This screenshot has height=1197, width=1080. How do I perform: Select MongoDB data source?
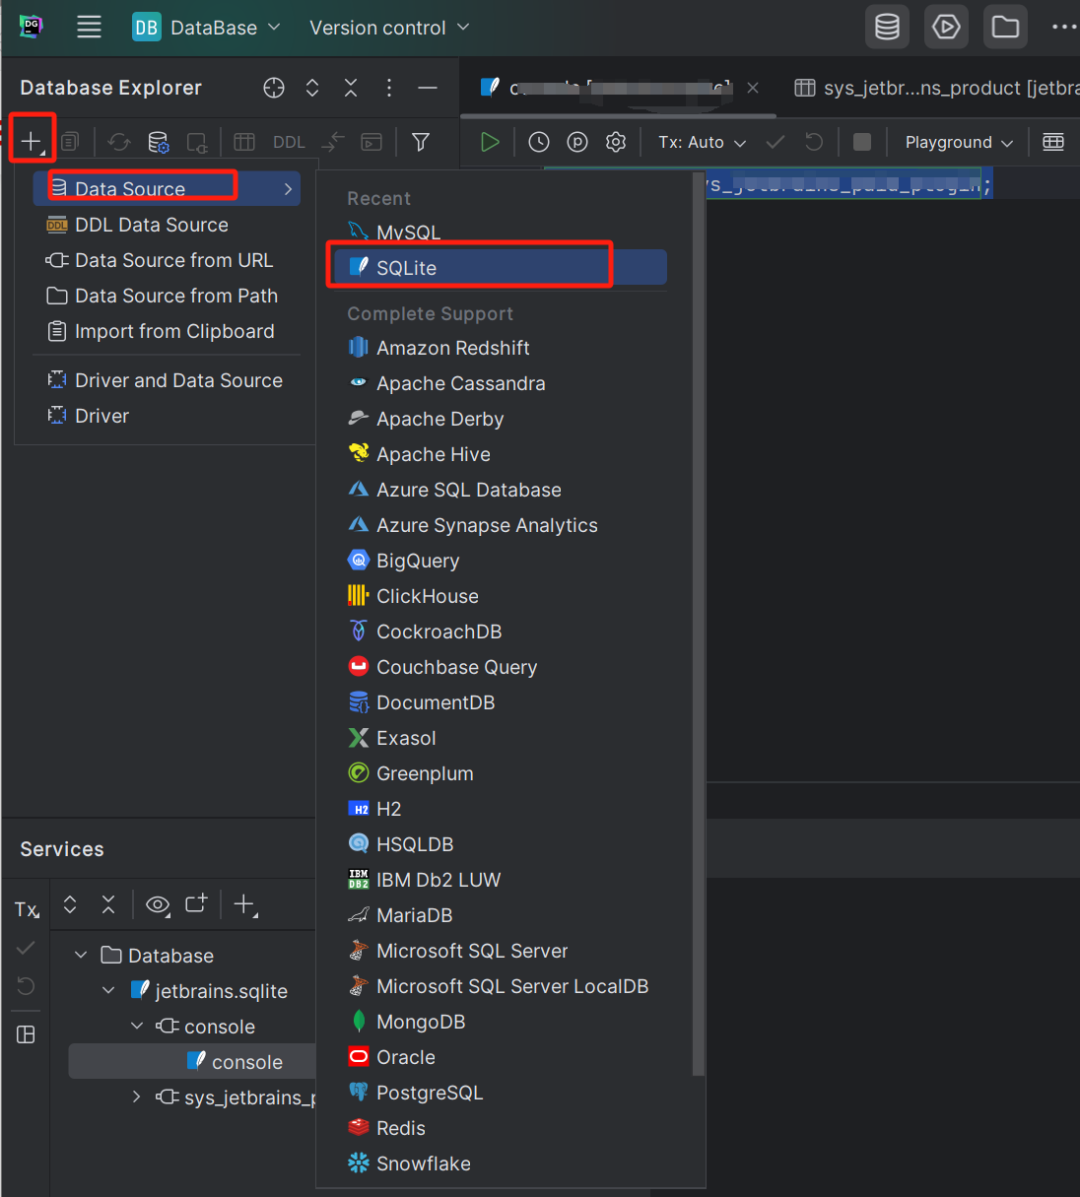500,1021
